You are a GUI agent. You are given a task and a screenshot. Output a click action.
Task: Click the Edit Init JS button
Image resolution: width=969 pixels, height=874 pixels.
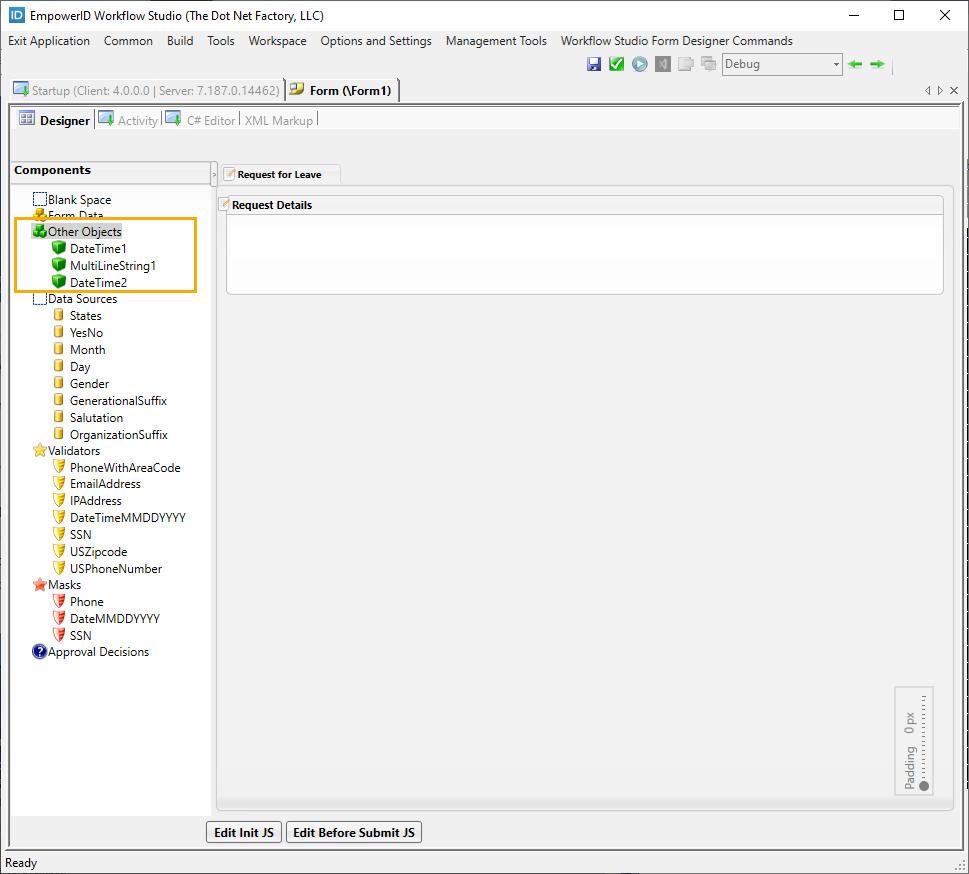coord(243,831)
